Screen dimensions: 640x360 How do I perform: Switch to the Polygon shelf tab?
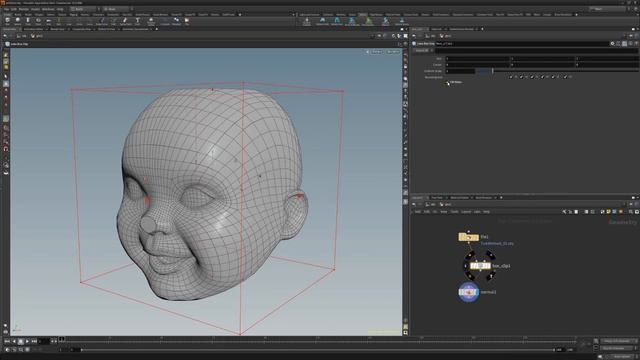[x=39, y=15]
